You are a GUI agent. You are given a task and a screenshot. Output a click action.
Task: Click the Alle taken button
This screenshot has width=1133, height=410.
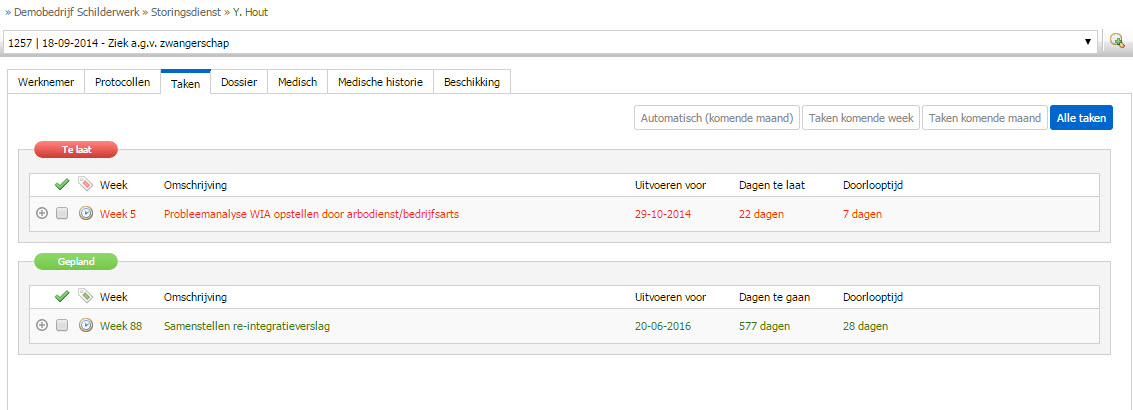tap(1081, 118)
